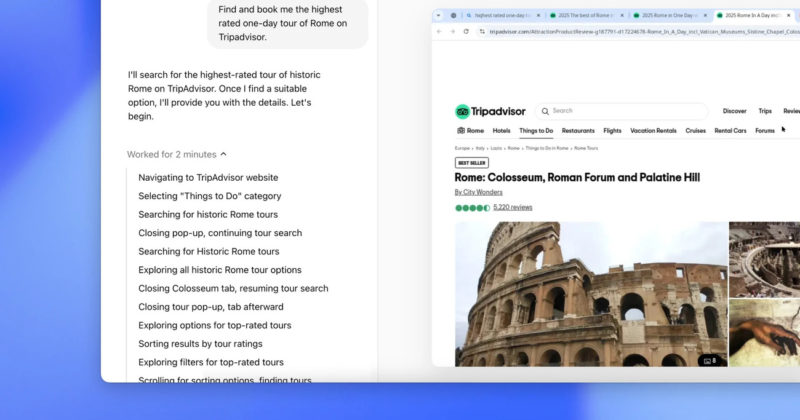Viewport: 800px width, 420px height.
Task: Close the "2025 Rome In A Day" tab
Action: pyautogui.click(x=794, y=15)
